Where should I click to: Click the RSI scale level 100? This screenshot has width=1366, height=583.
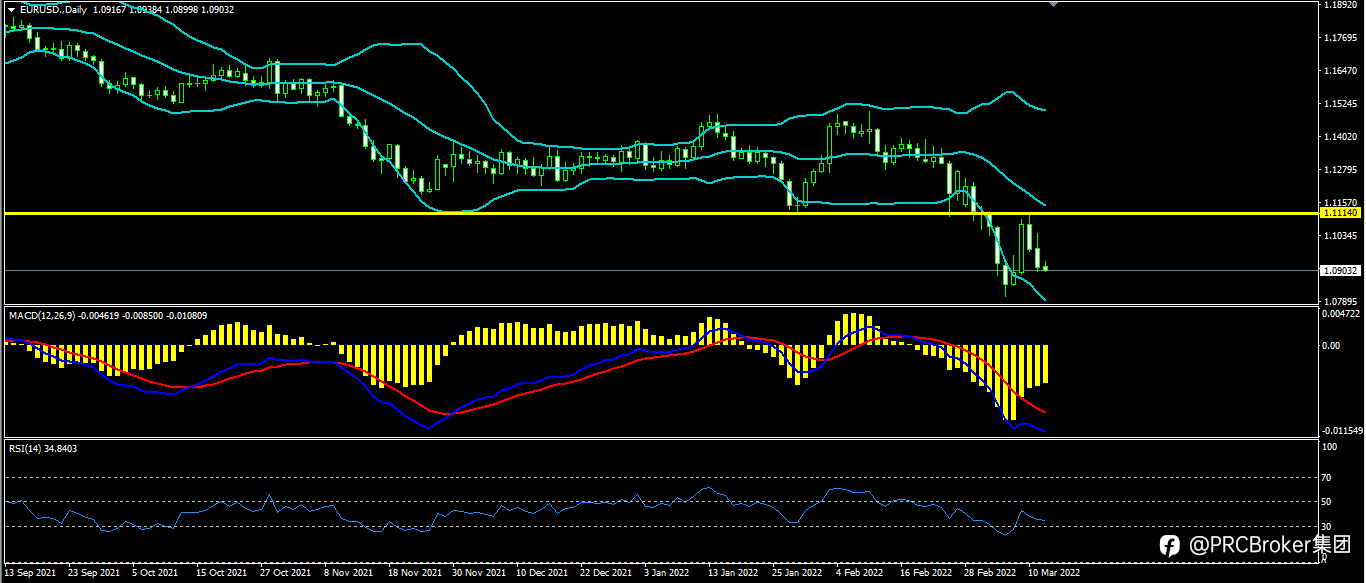(1329, 447)
